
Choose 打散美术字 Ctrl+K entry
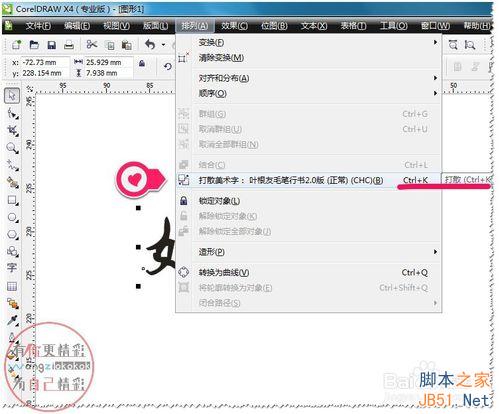[x=308, y=180]
